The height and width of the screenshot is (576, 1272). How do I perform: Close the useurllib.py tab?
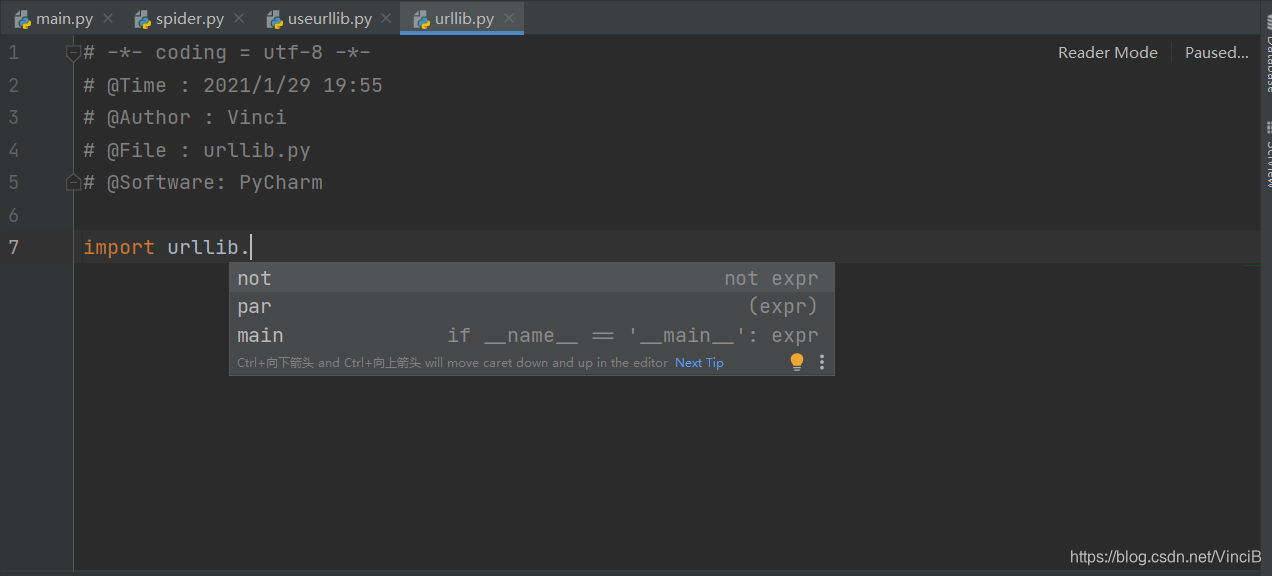point(387,19)
